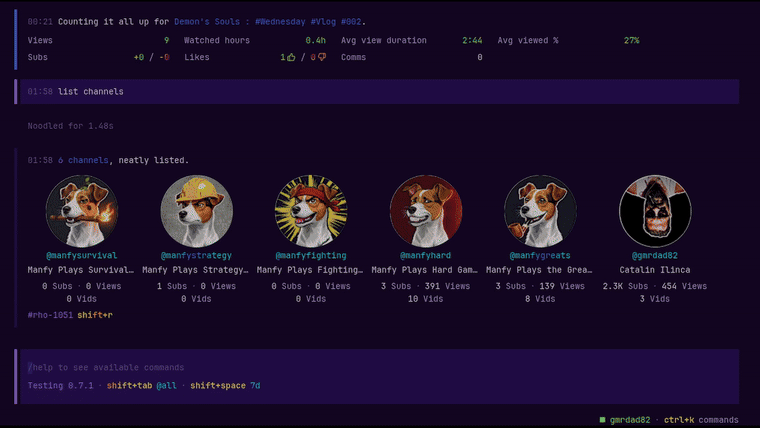Open the @manfysurvival handle link

82,255
